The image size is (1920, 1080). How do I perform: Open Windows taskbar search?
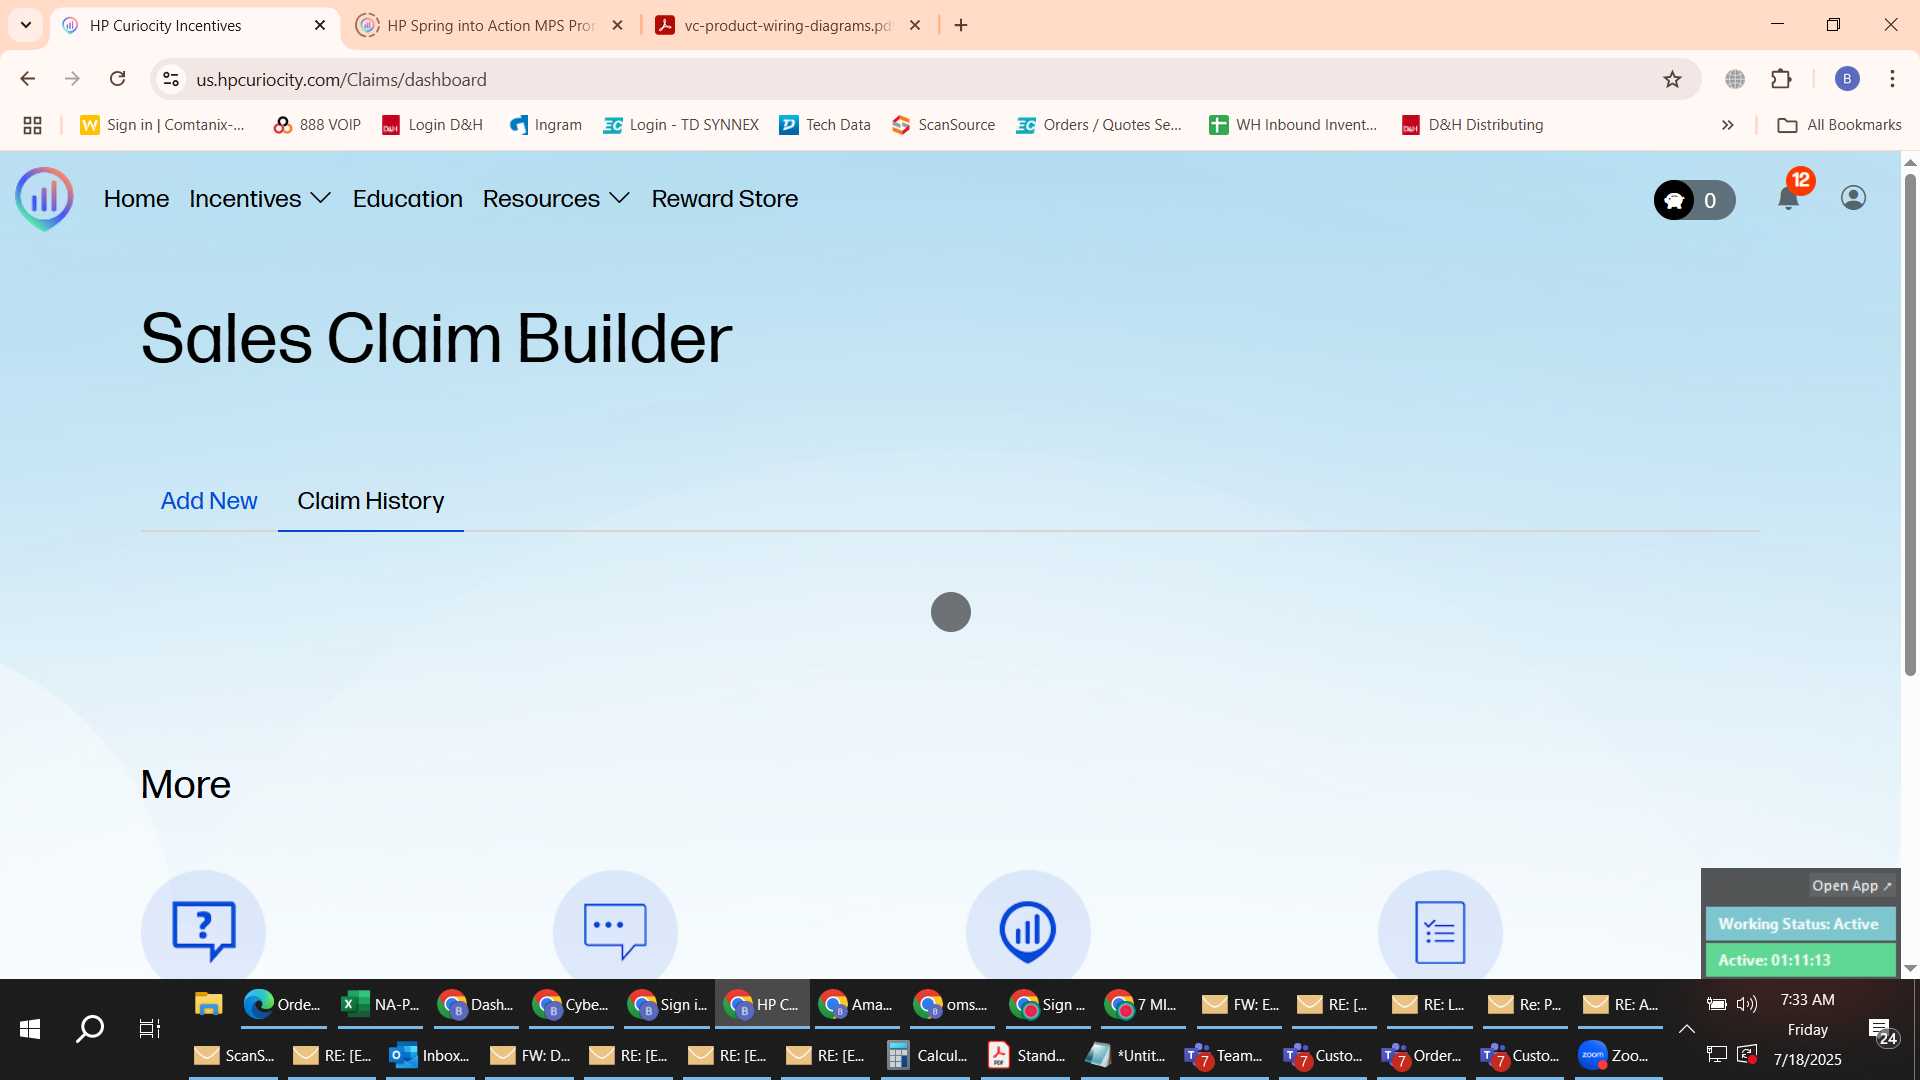[x=90, y=1029]
